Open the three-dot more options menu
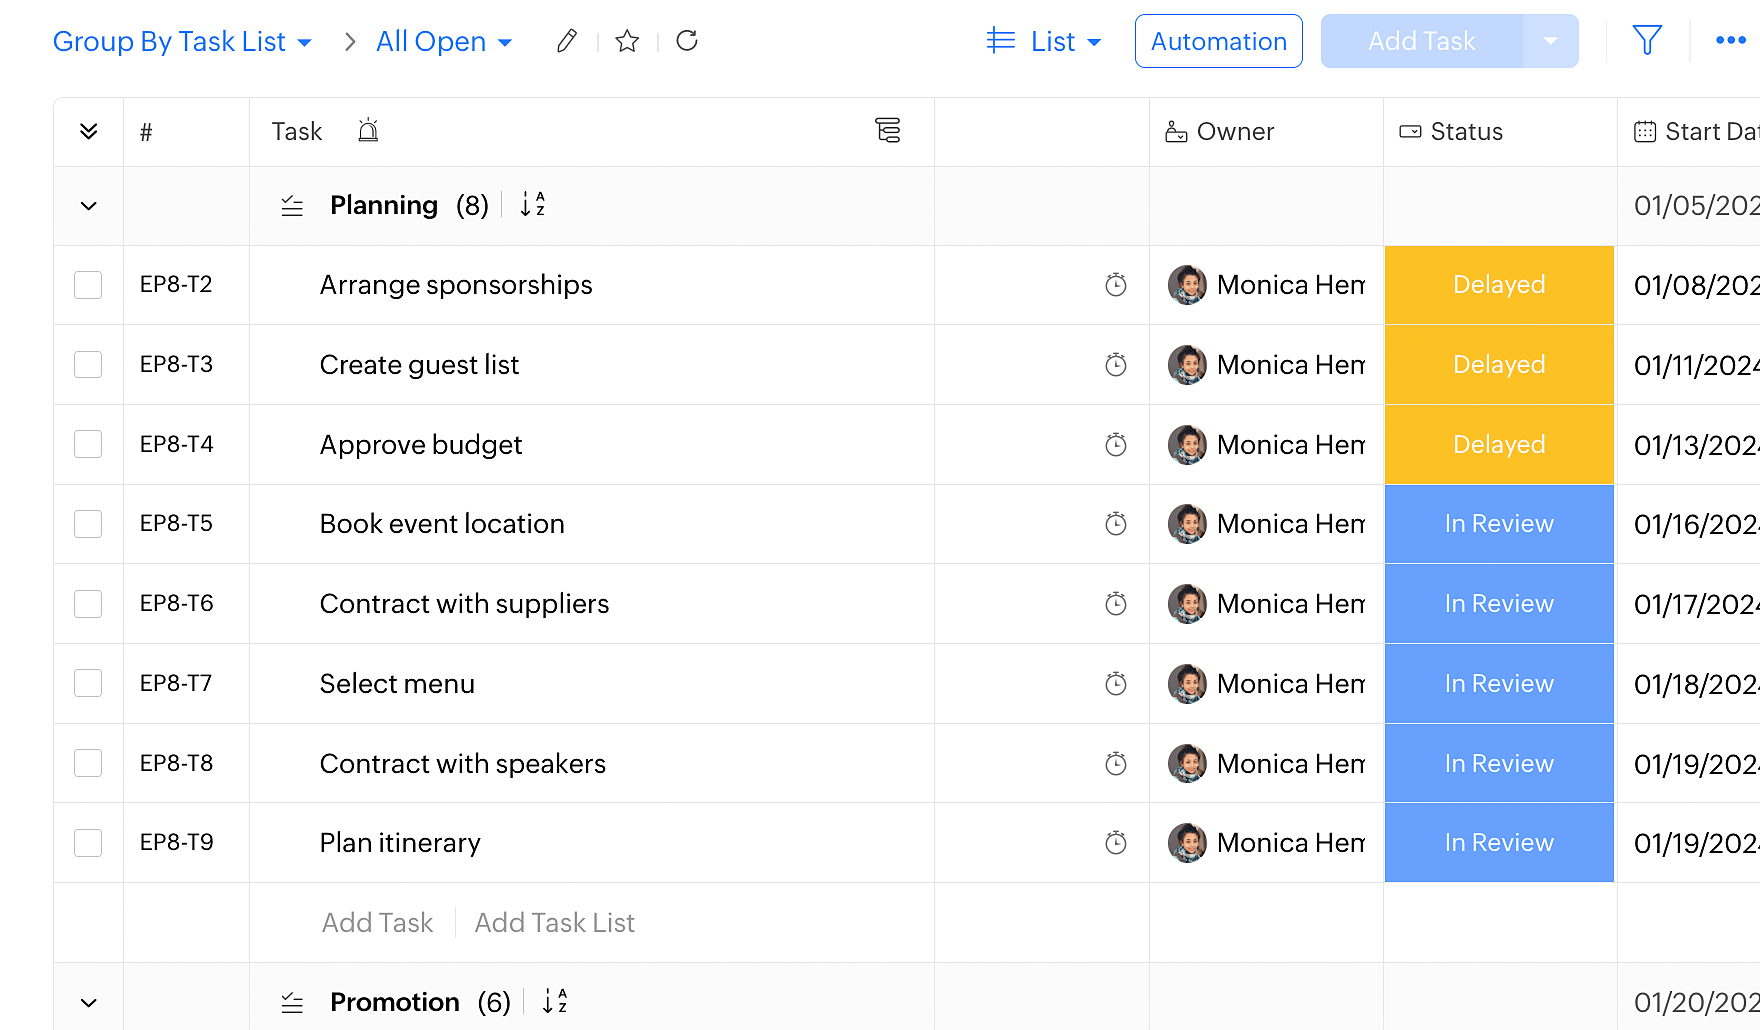The width and height of the screenshot is (1760, 1030). click(1730, 41)
